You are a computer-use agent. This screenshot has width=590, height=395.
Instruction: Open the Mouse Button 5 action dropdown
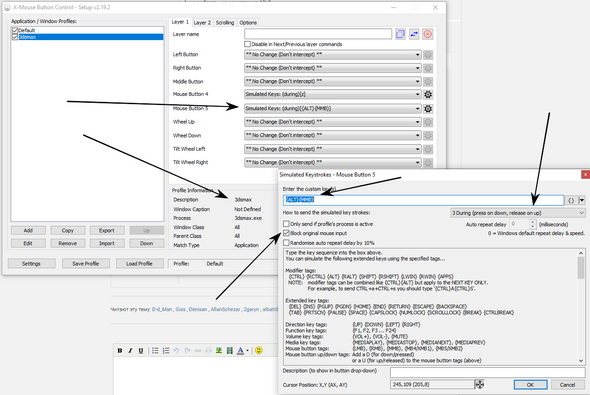332,109
